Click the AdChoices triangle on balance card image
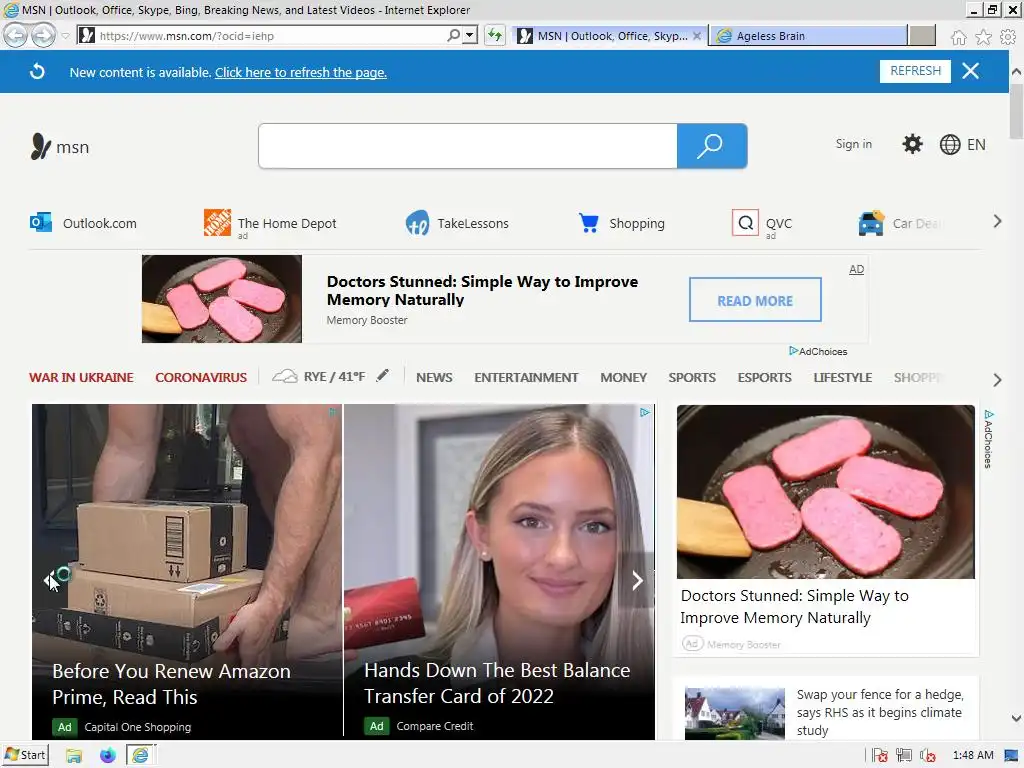Viewport: 1024px width, 768px height. (645, 412)
